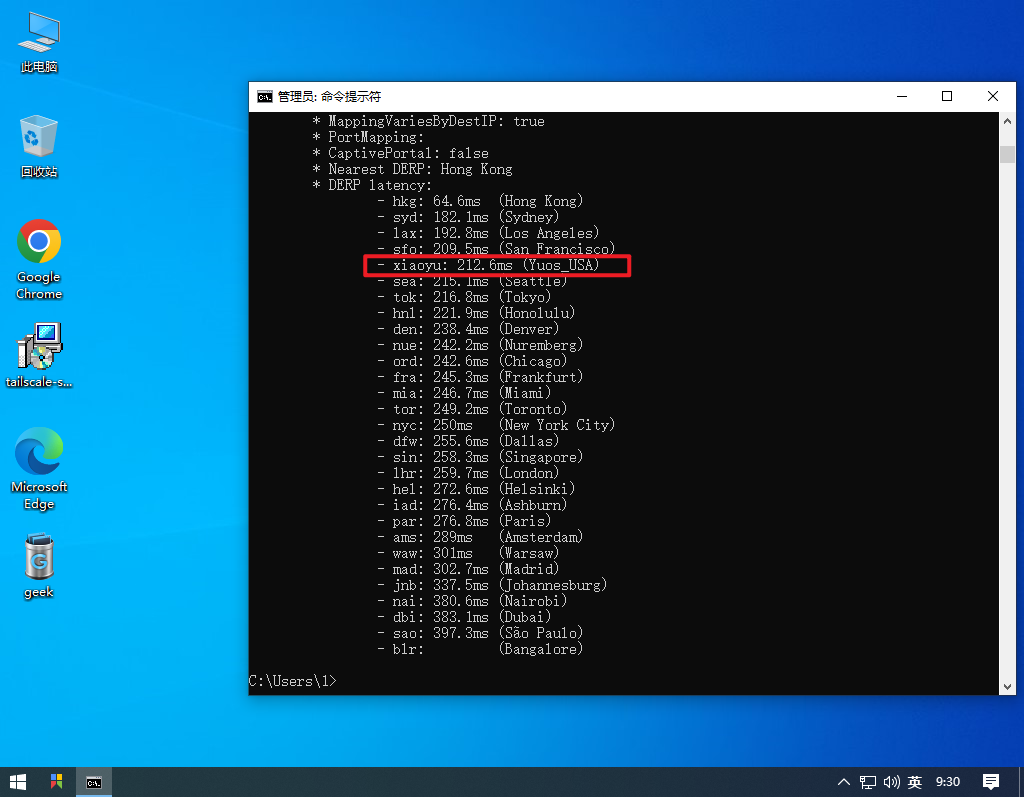This screenshot has width=1024, height=797.
Task: Click the 'nai: 380.6ms' Nairobi line
Action: pos(472,601)
